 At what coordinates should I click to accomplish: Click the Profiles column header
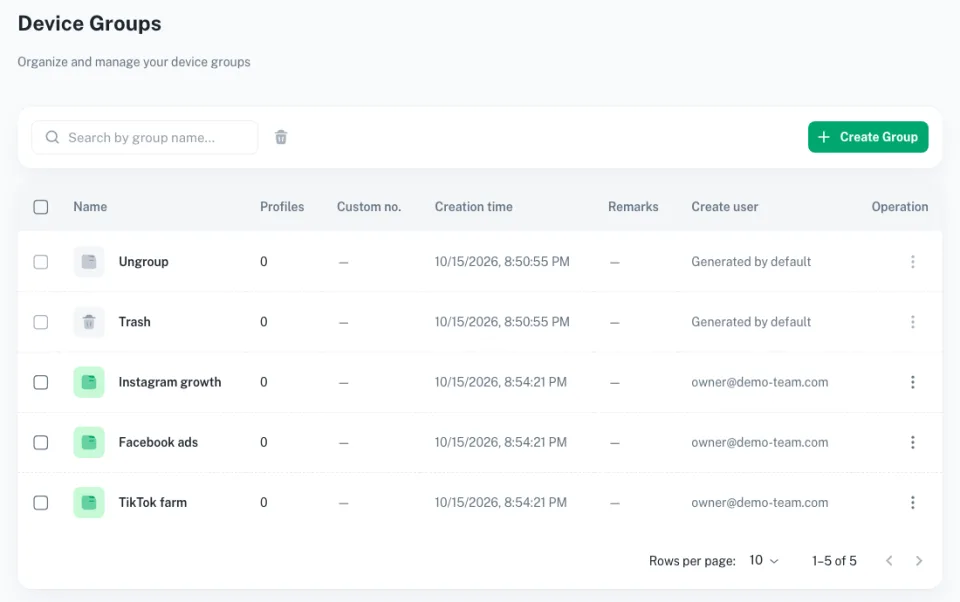click(x=282, y=207)
